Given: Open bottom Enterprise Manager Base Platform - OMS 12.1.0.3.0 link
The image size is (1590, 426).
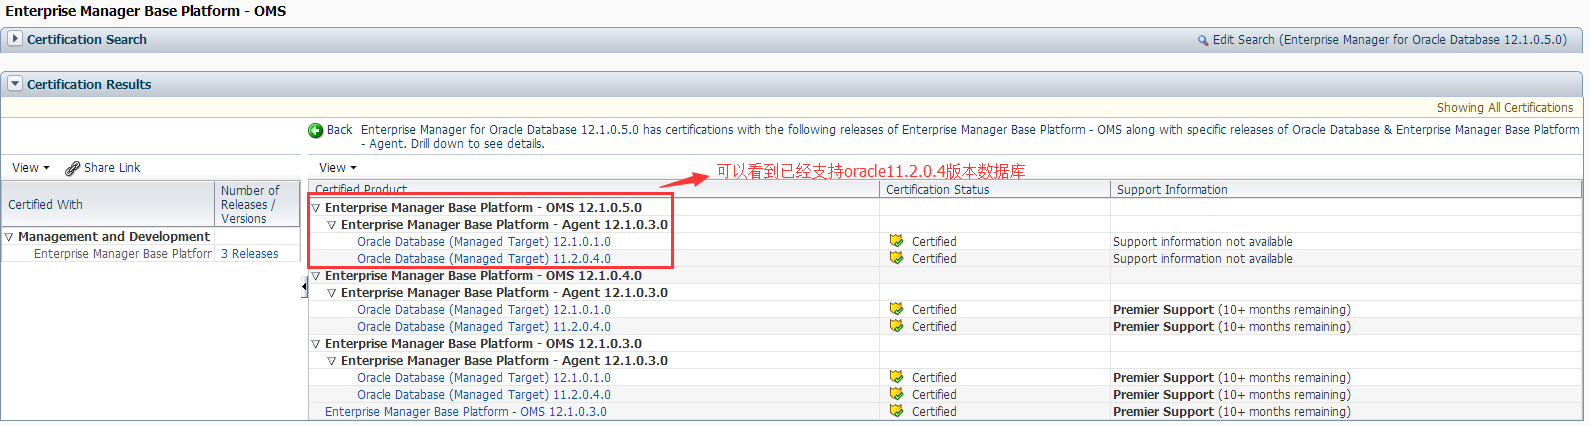Looking at the screenshot, I should 466,412.
